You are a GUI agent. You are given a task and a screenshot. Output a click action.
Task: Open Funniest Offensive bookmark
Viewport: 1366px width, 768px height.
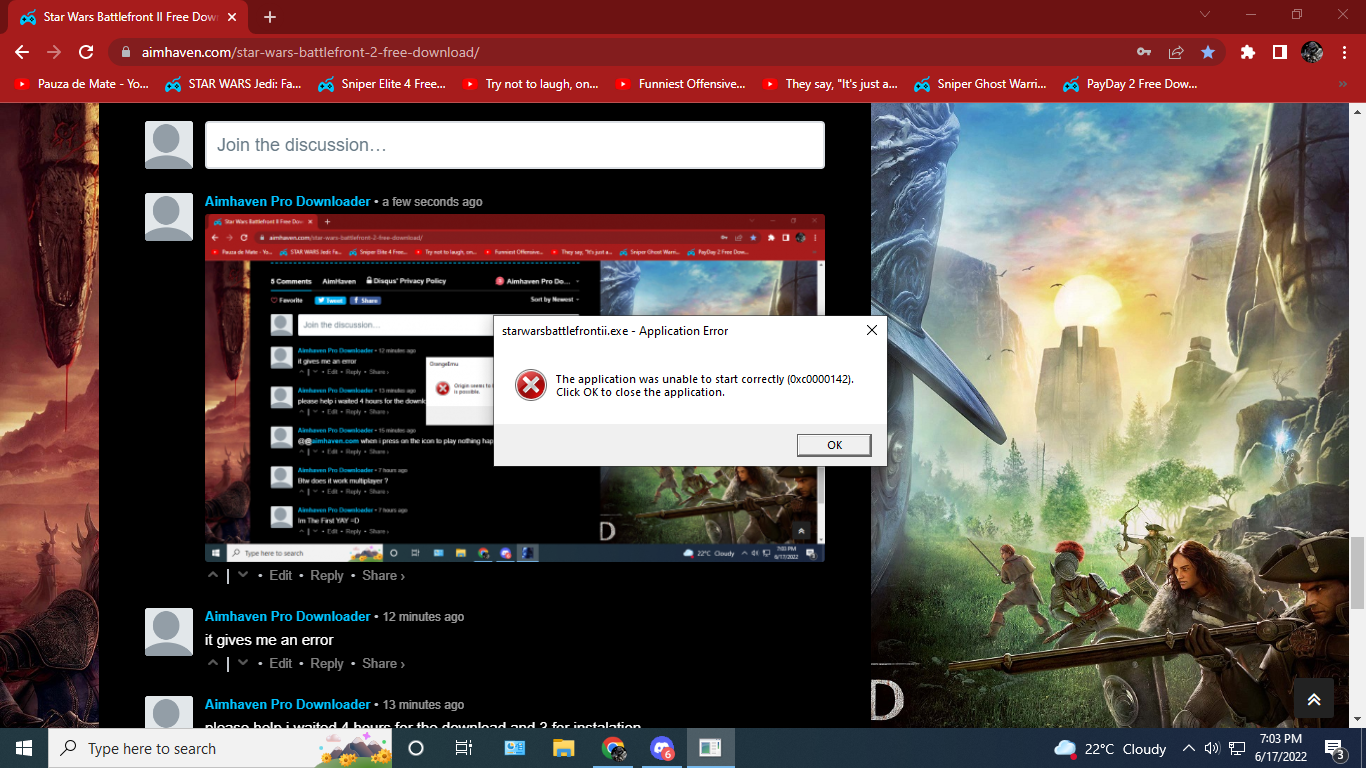[x=680, y=84]
